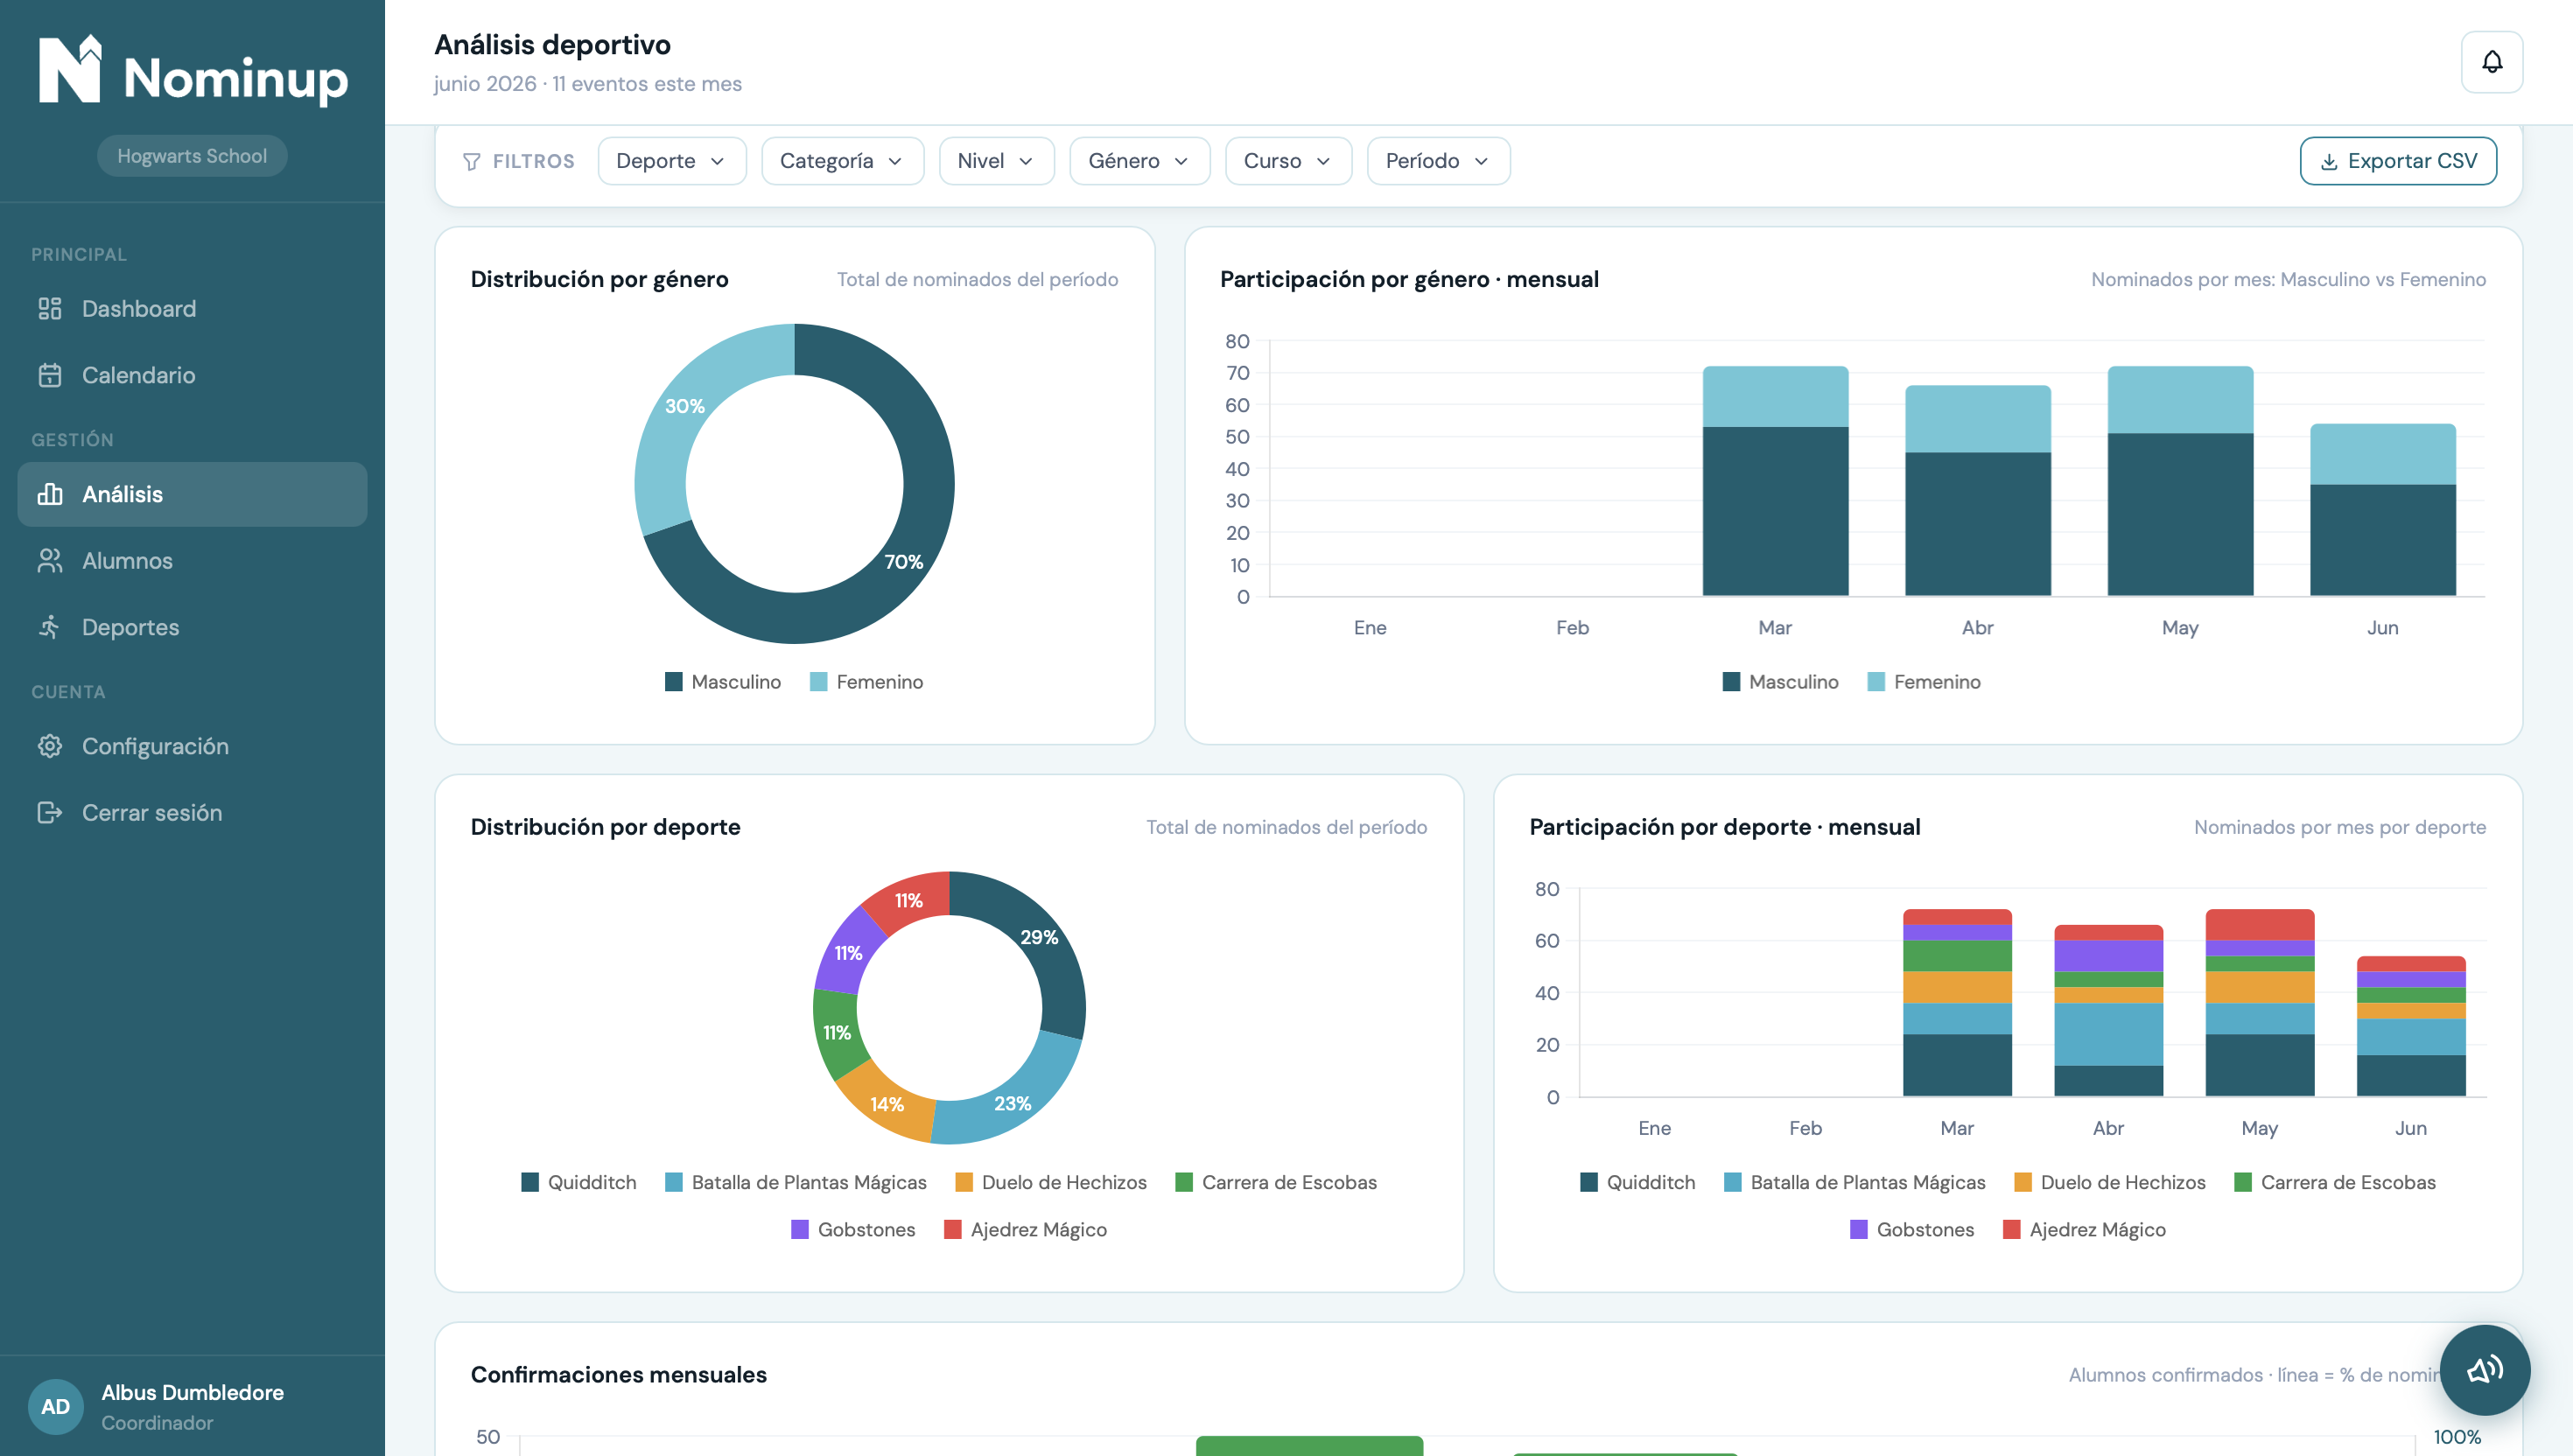Toggle Carrera de Escobas legend in monthly sport chart

2334,1182
